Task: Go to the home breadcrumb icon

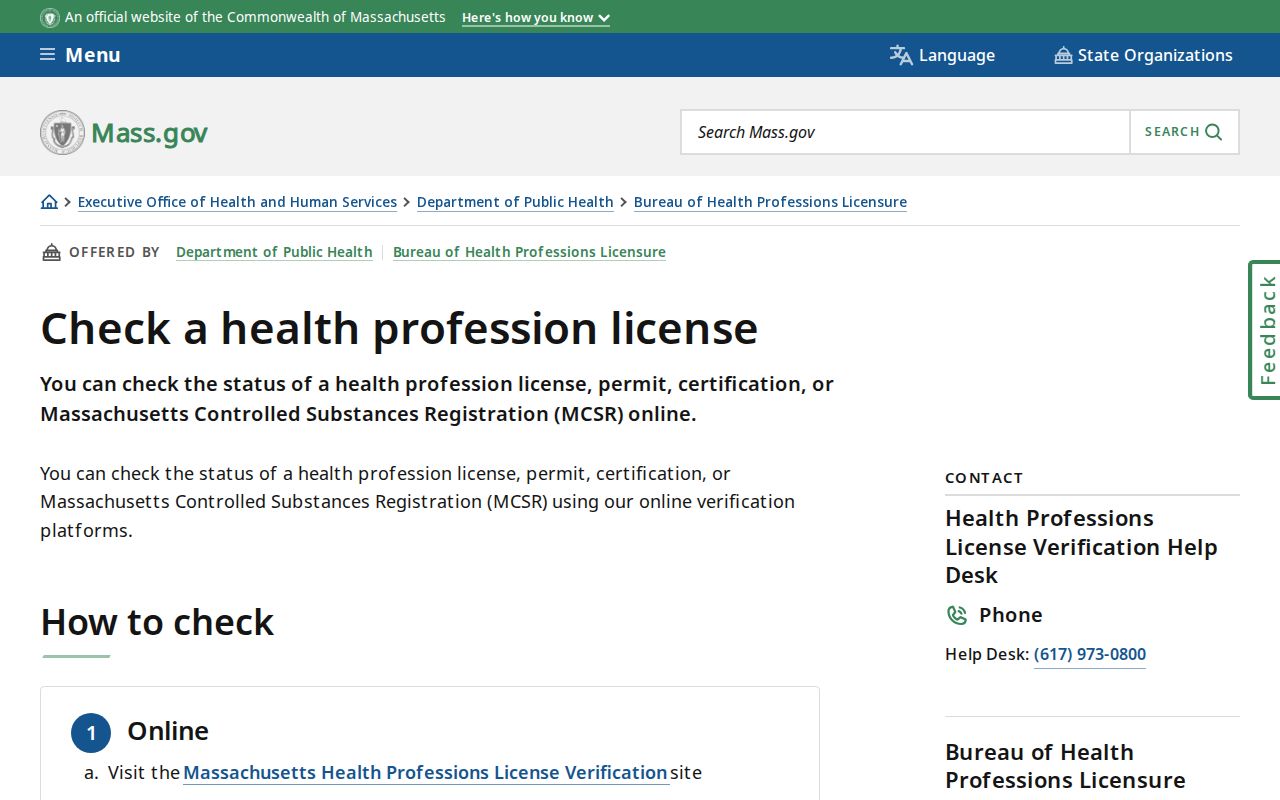Action: click(49, 202)
